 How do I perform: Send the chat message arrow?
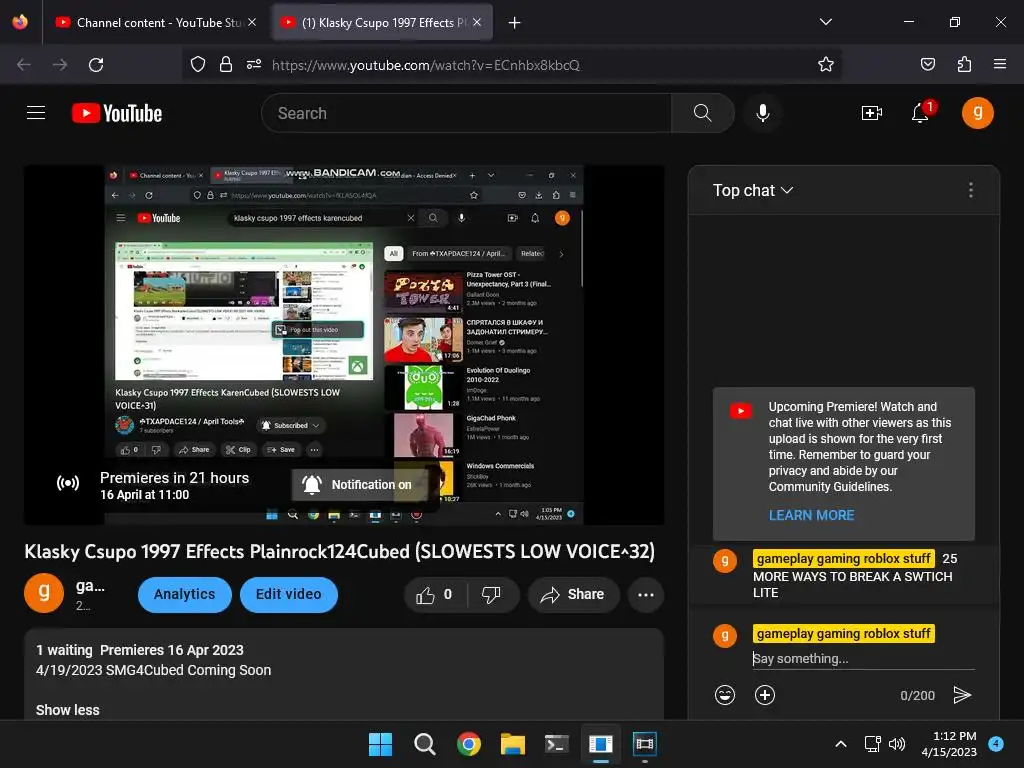962,695
